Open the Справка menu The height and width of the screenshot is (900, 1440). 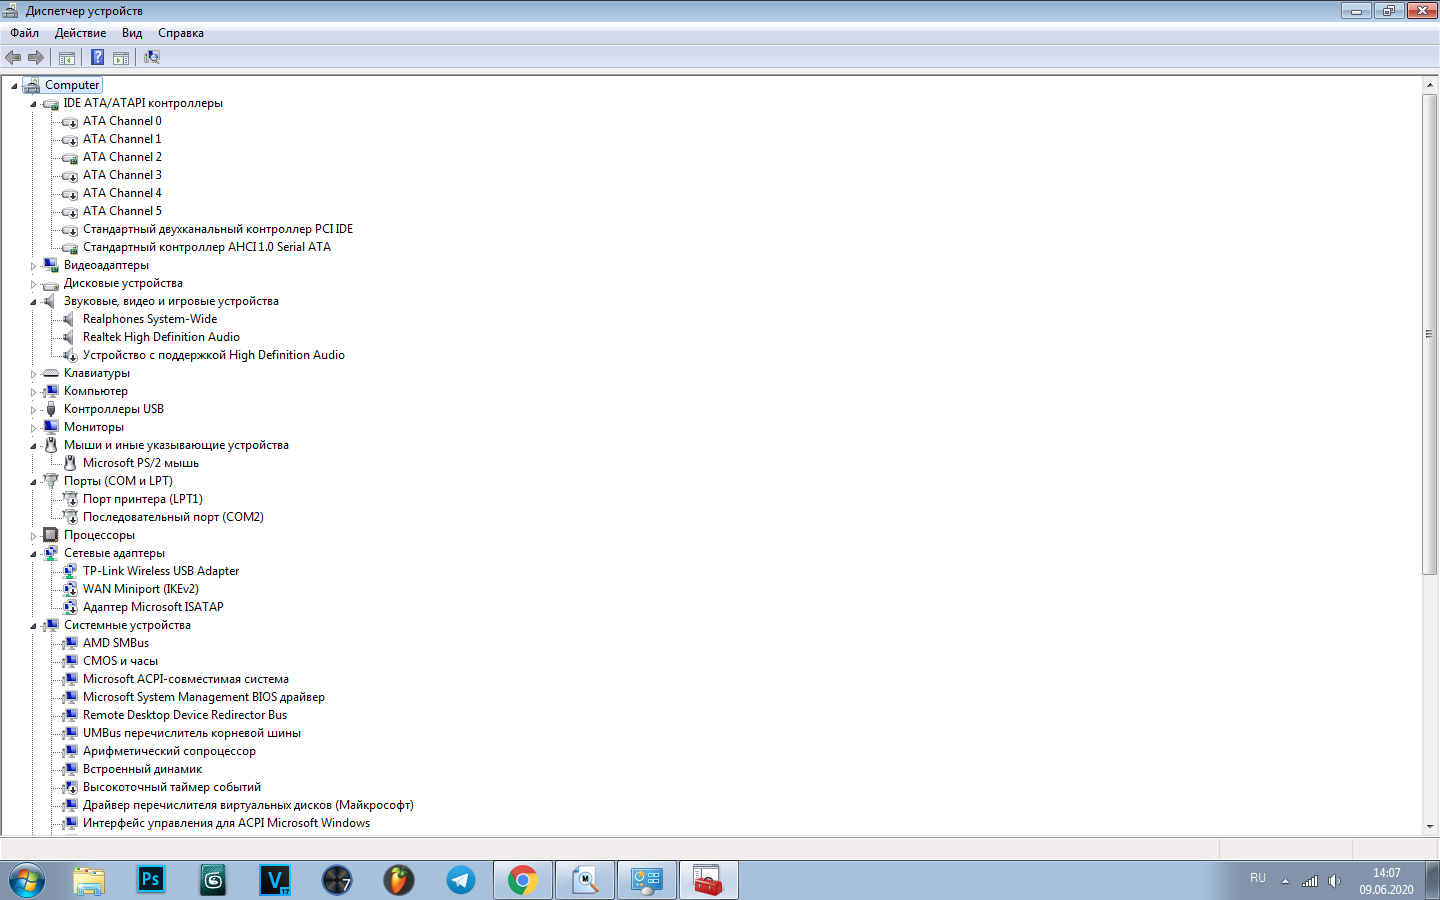(181, 33)
